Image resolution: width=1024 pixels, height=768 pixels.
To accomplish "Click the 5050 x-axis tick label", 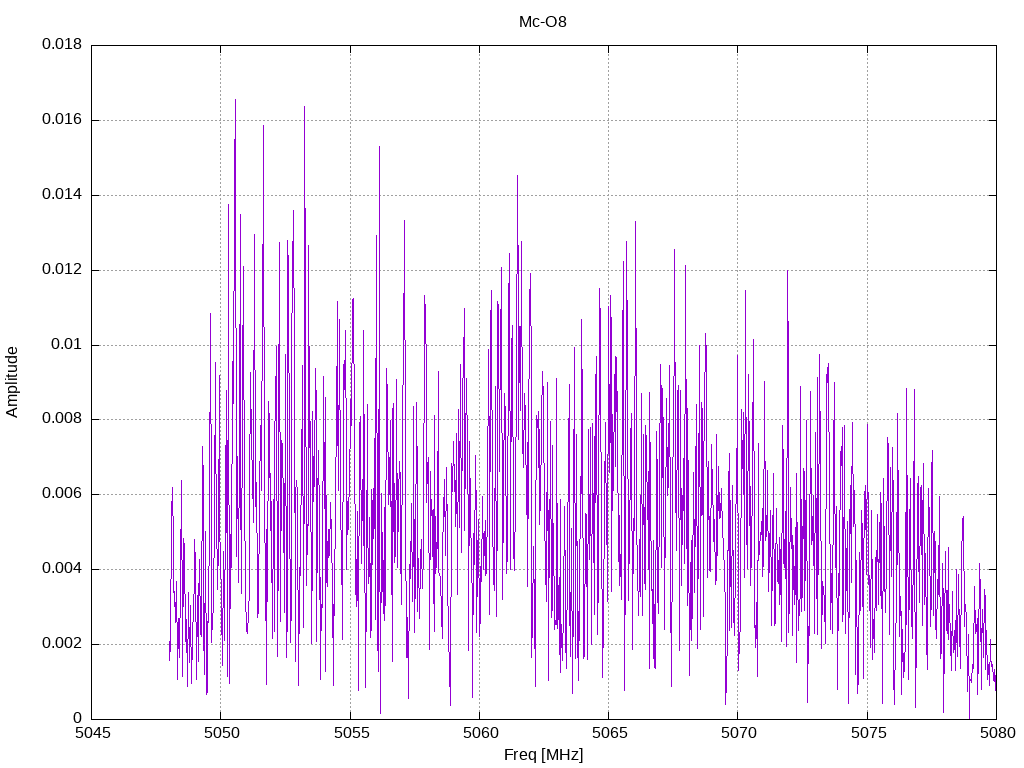I will [x=221, y=733].
